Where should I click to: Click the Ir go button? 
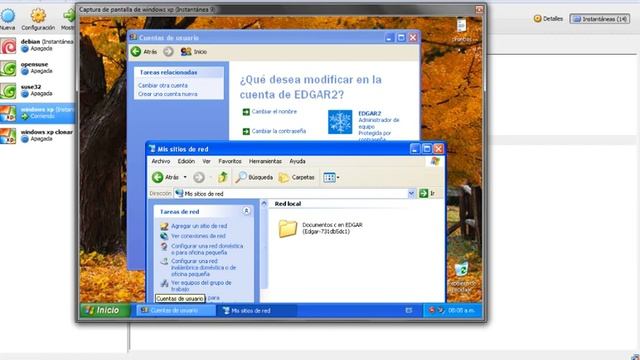point(427,193)
